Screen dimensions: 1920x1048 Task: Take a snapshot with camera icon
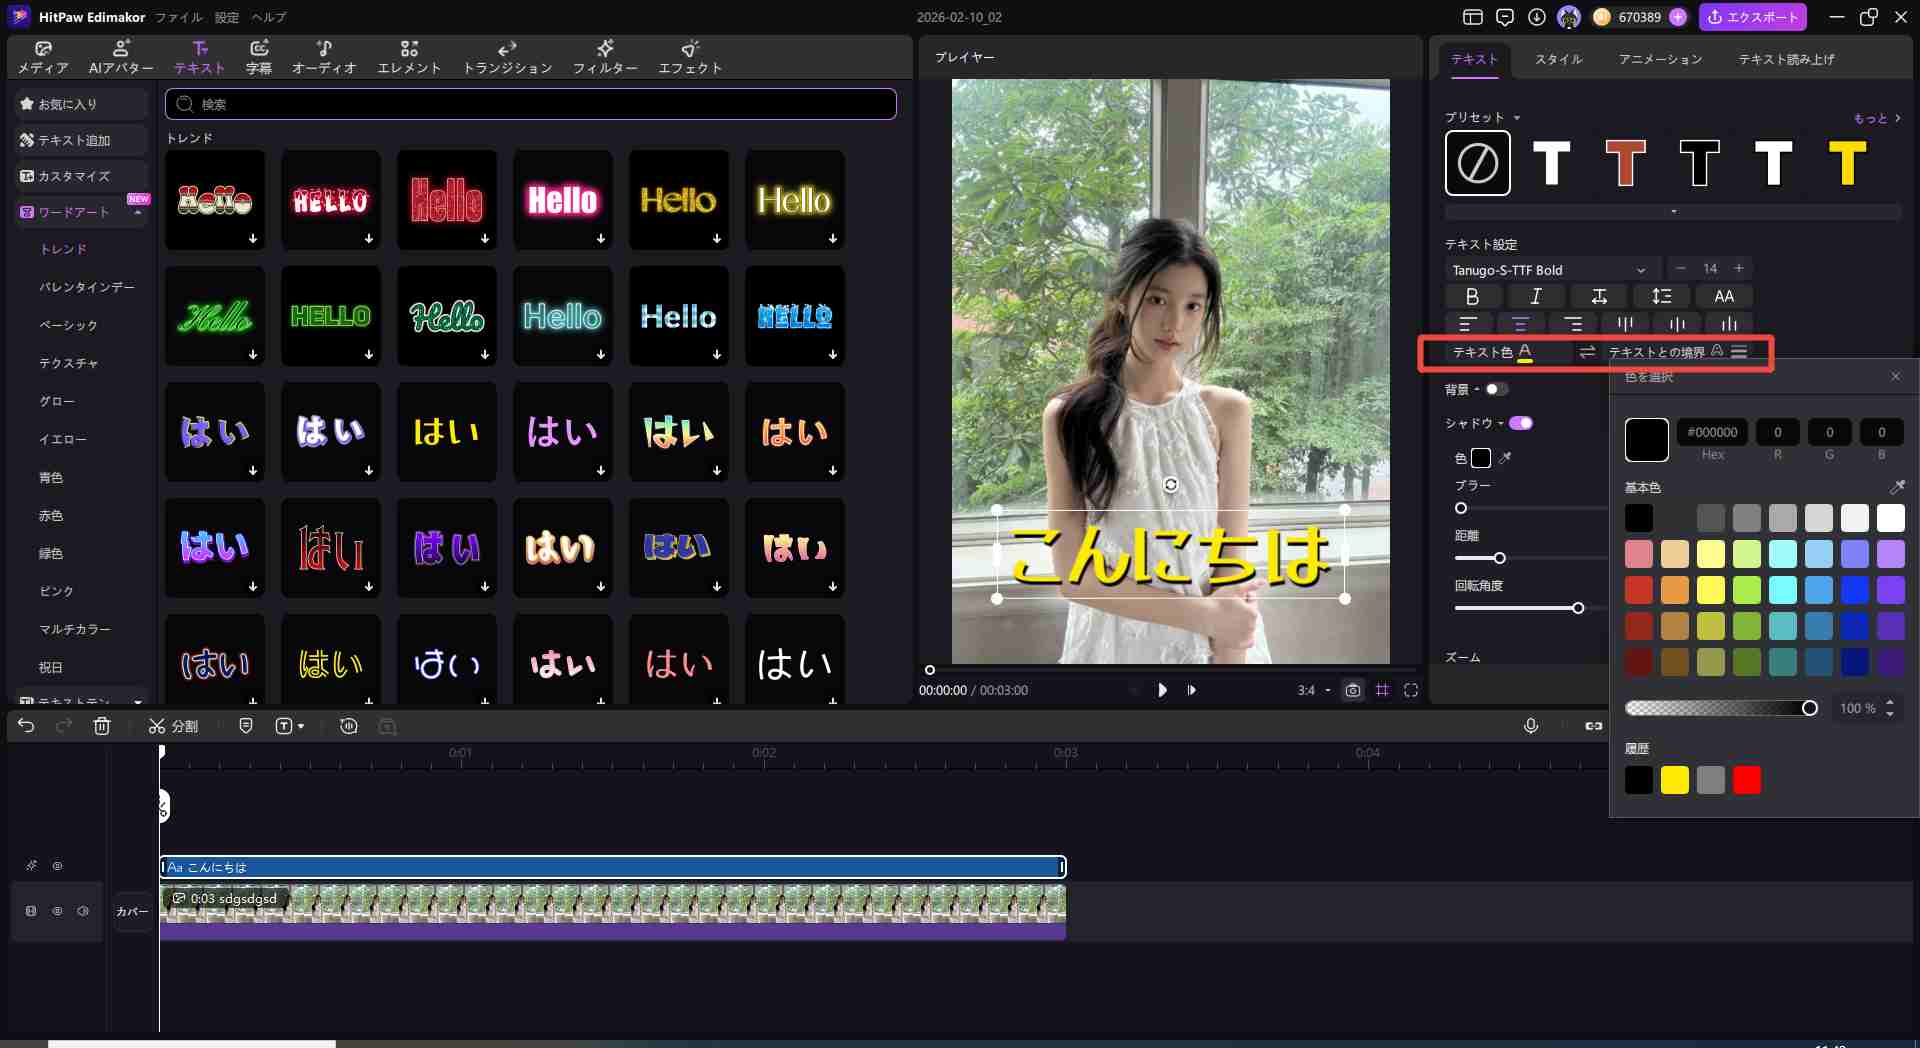(1352, 690)
